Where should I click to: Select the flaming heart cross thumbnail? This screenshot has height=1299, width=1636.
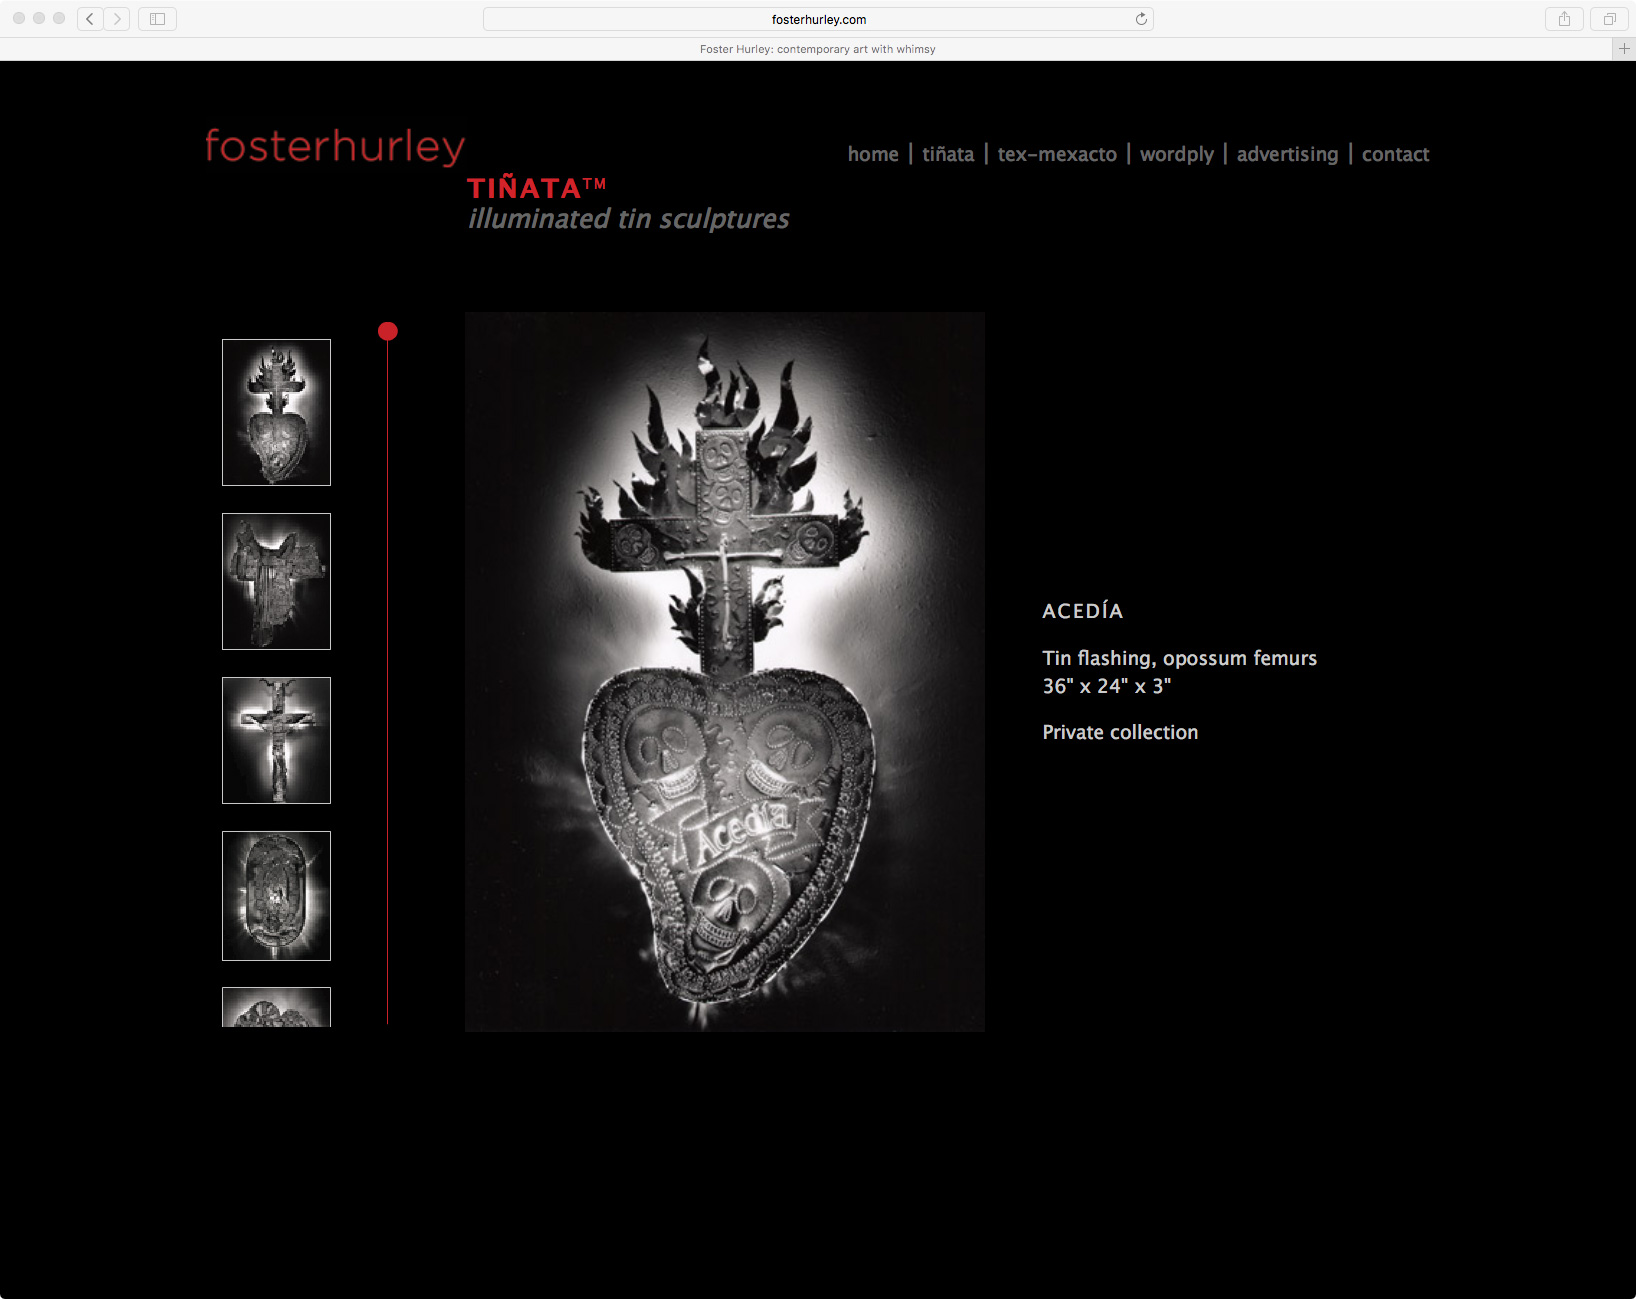click(x=276, y=412)
